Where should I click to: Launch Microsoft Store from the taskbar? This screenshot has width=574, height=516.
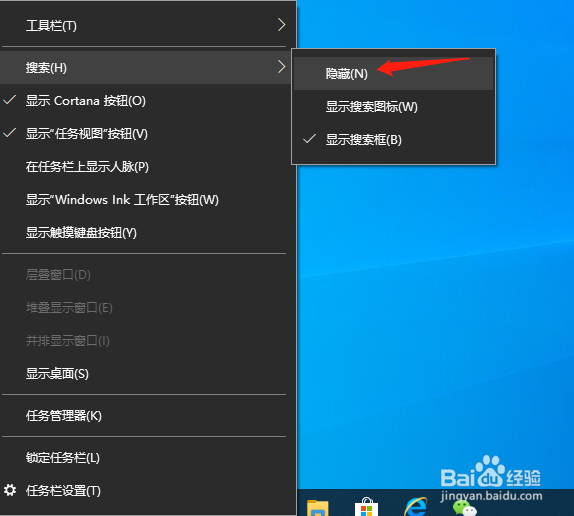(x=366, y=507)
